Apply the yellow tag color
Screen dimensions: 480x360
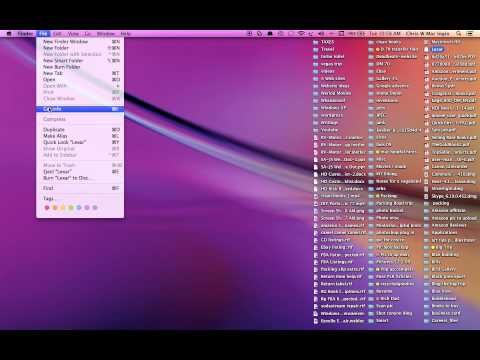(x=63, y=208)
